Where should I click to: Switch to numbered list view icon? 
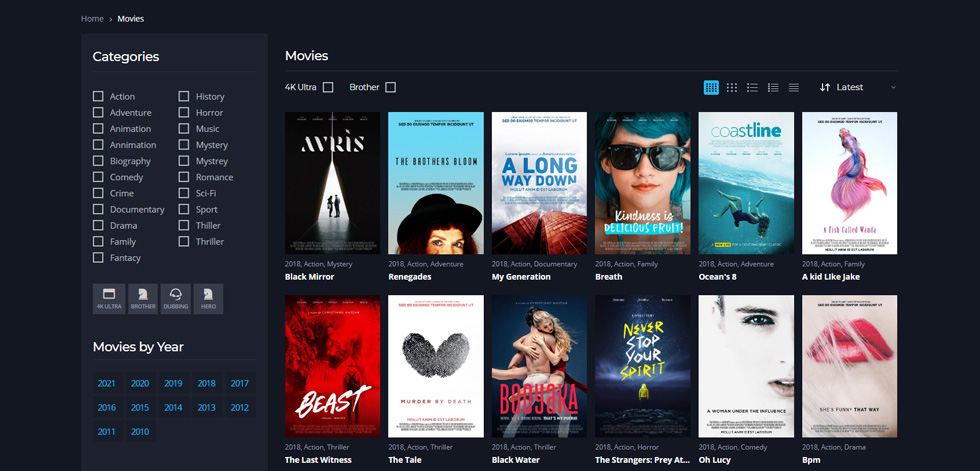(x=773, y=87)
